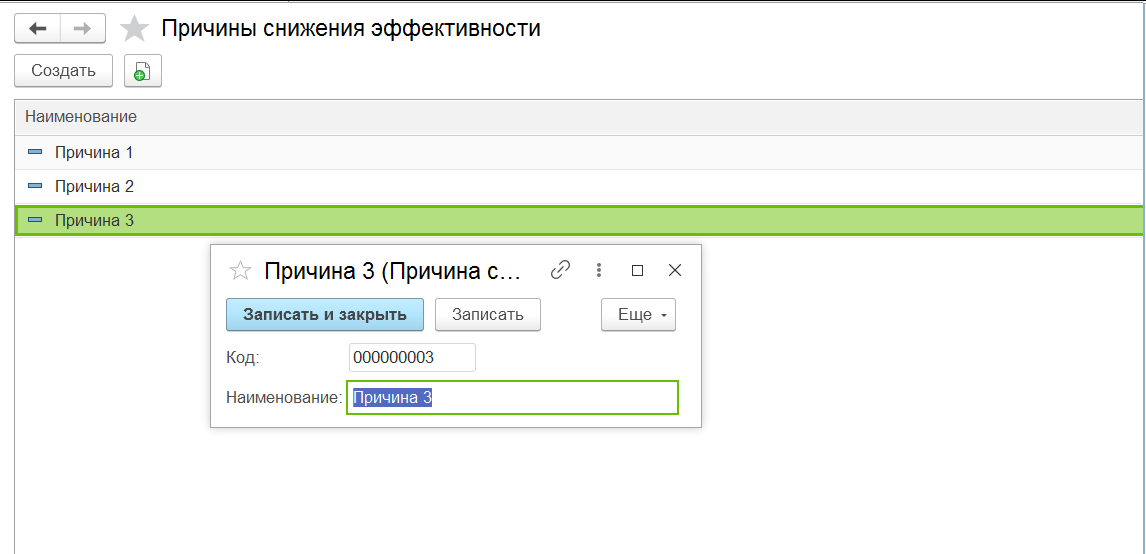Image resolution: width=1146 pixels, height=554 pixels.
Task: Maximize the Причина 3 dialog
Action: [x=637, y=270]
